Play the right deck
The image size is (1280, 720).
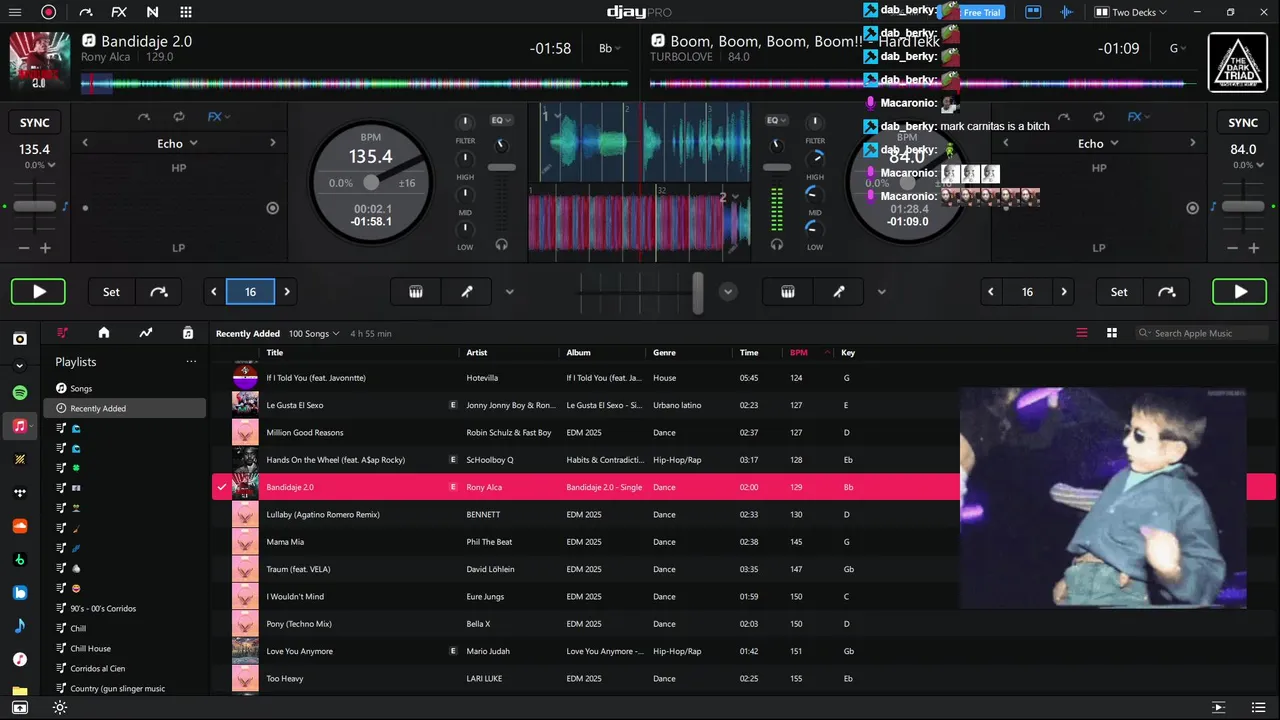1240,292
